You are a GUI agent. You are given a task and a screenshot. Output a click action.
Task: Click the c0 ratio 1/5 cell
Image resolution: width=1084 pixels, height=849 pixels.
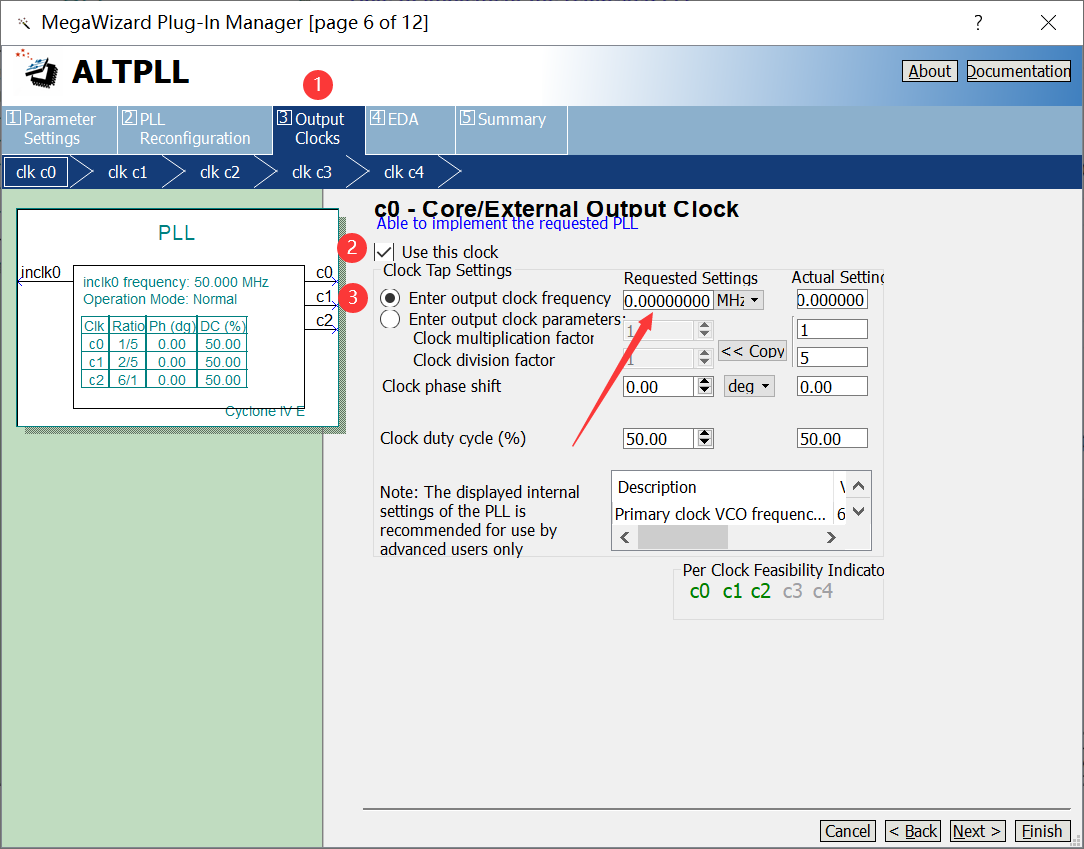click(x=128, y=344)
